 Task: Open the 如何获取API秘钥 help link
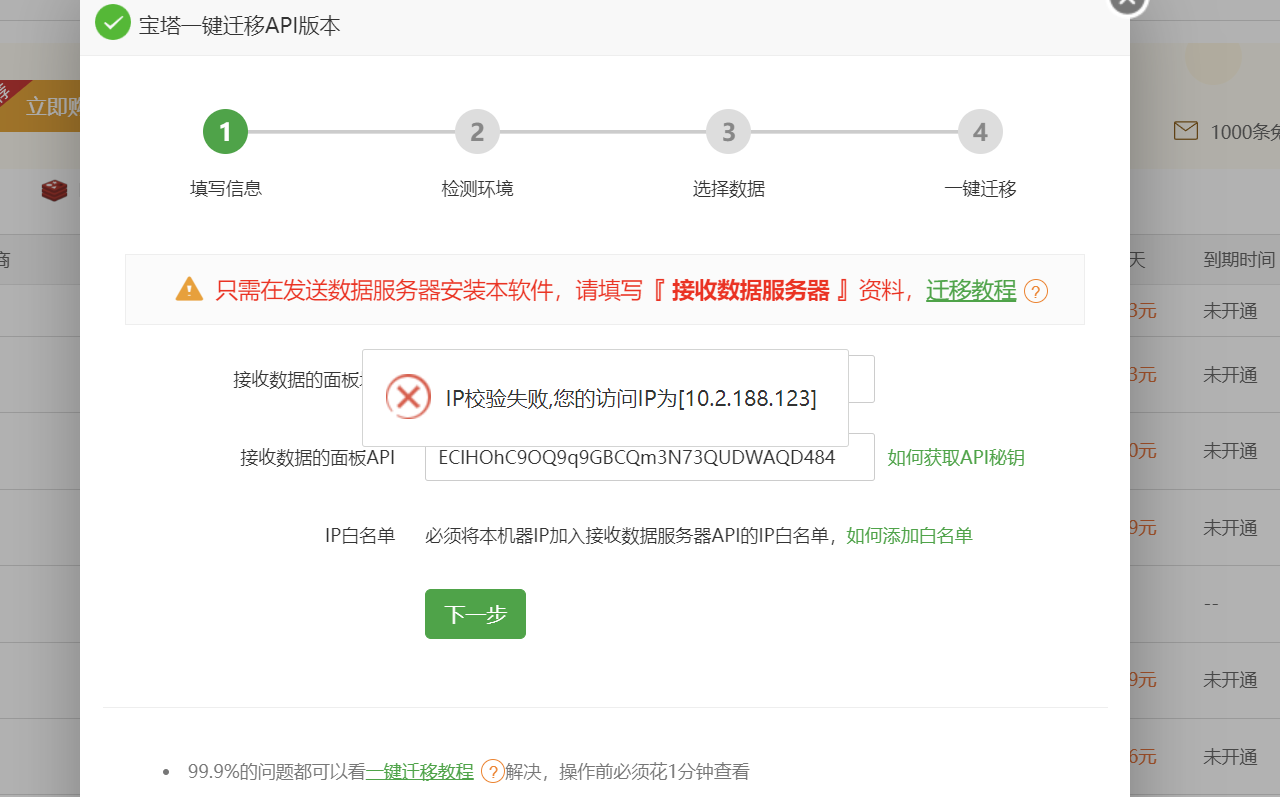956,457
